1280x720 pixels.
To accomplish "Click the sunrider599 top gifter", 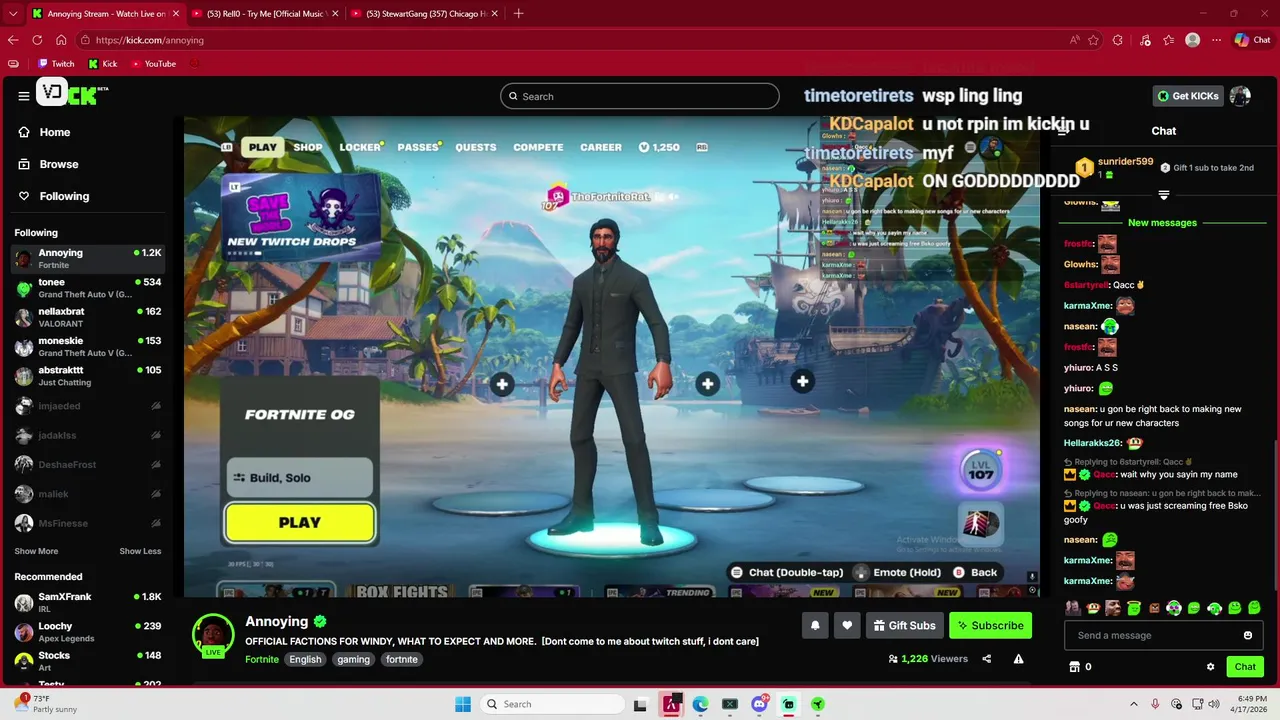I will [1125, 161].
